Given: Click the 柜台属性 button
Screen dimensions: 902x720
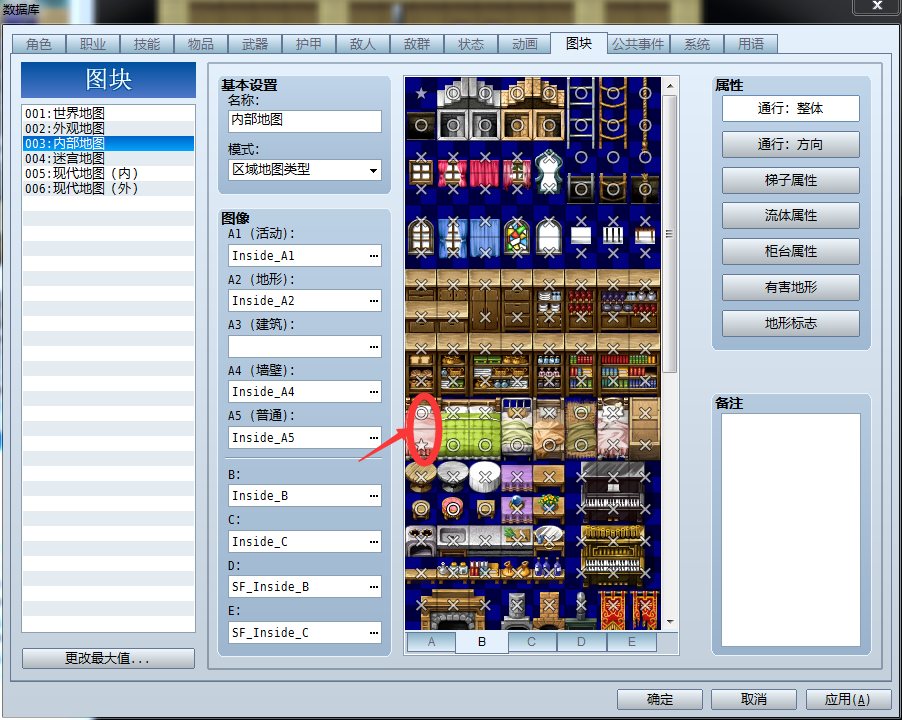Looking at the screenshot, I should pos(790,251).
